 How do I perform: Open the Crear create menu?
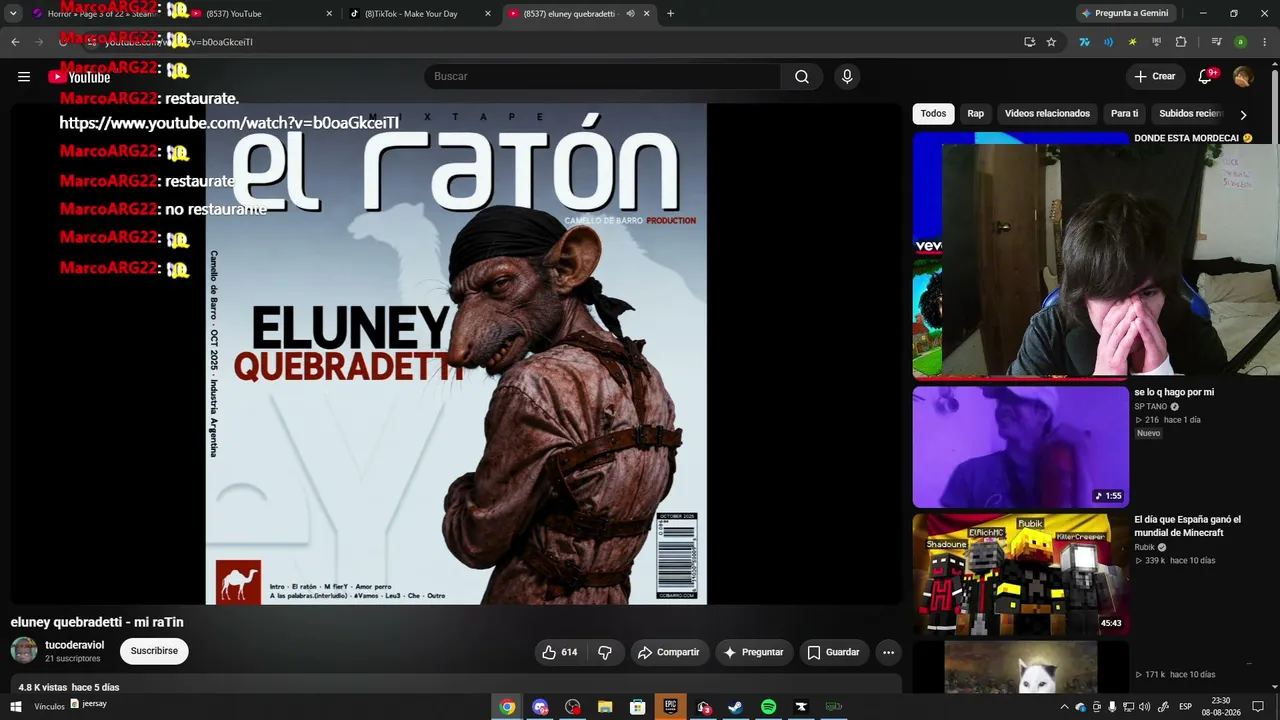point(1155,77)
